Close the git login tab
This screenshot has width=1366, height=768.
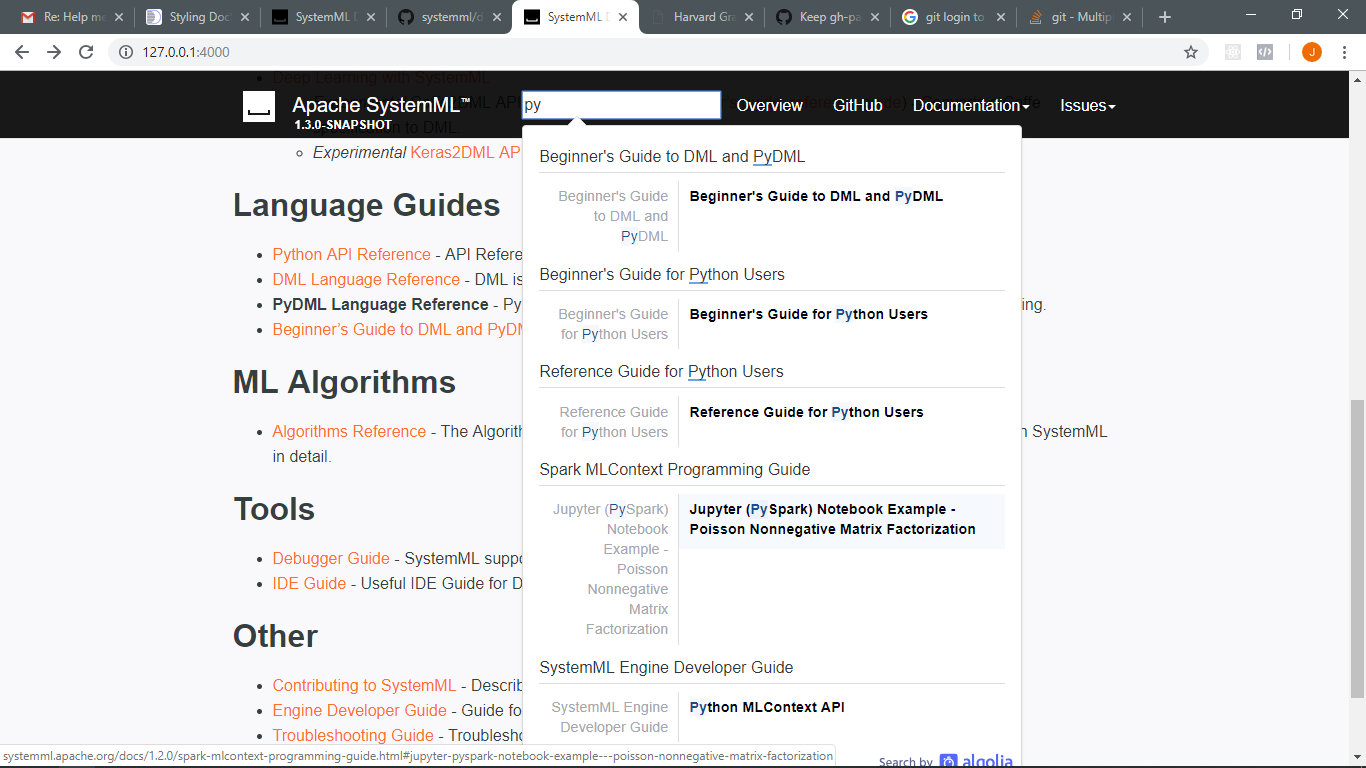click(1000, 17)
